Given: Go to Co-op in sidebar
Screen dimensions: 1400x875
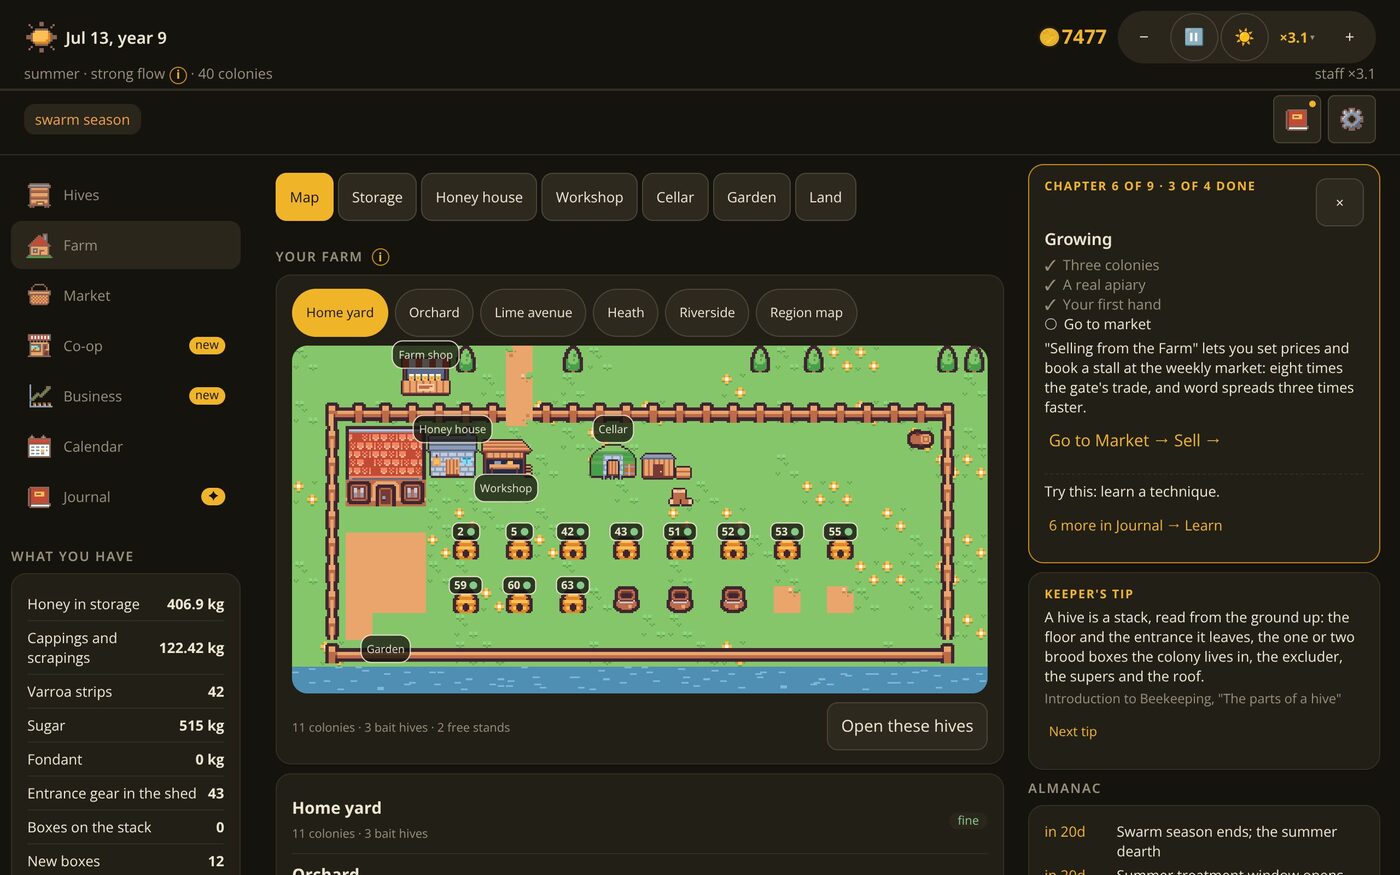Looking at the screenshot, I should click(x=125, y=346).
